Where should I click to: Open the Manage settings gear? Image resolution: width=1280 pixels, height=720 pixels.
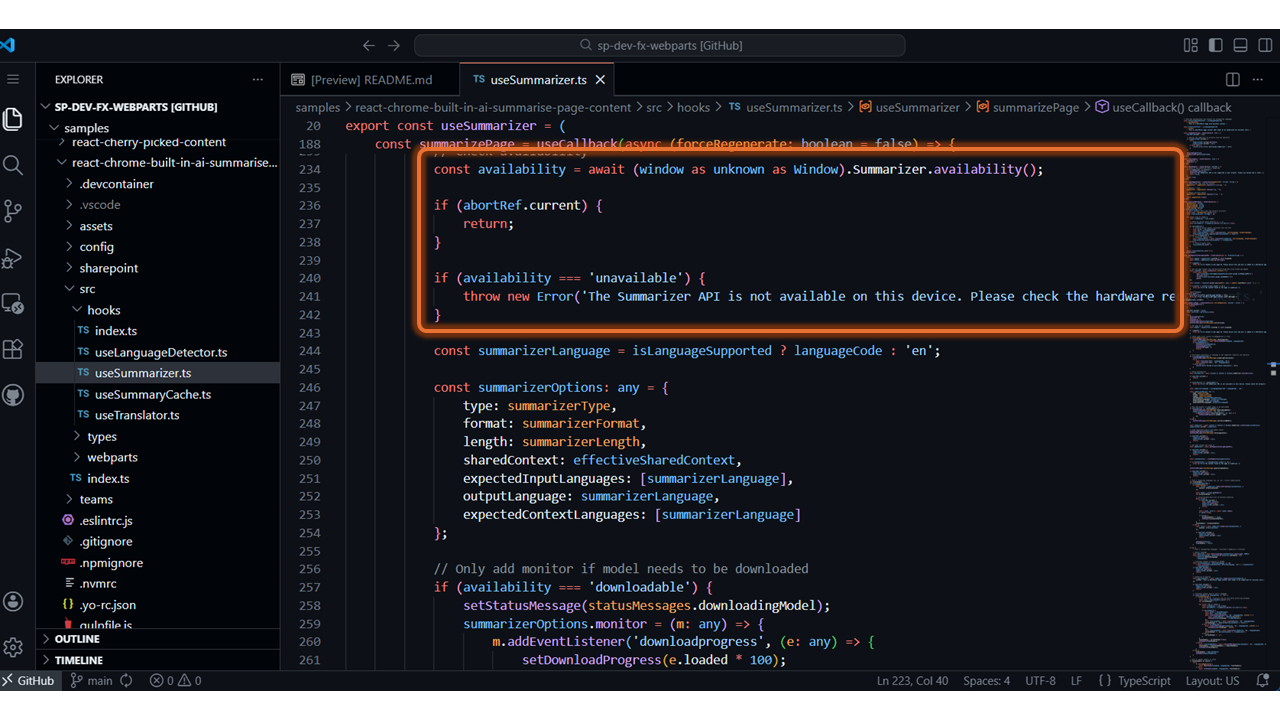pos(13,647)
